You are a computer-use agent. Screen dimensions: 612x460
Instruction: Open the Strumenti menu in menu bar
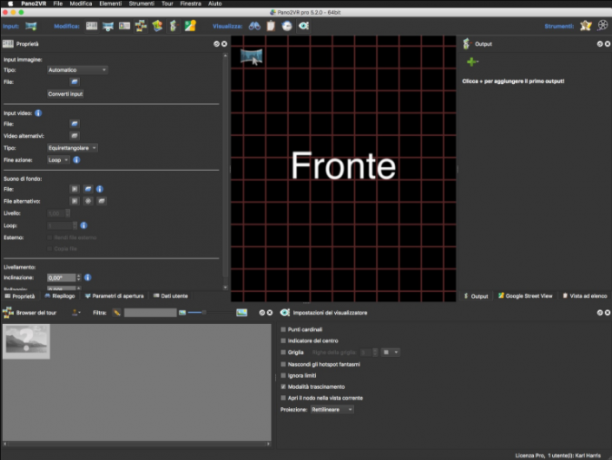(141, 4)
